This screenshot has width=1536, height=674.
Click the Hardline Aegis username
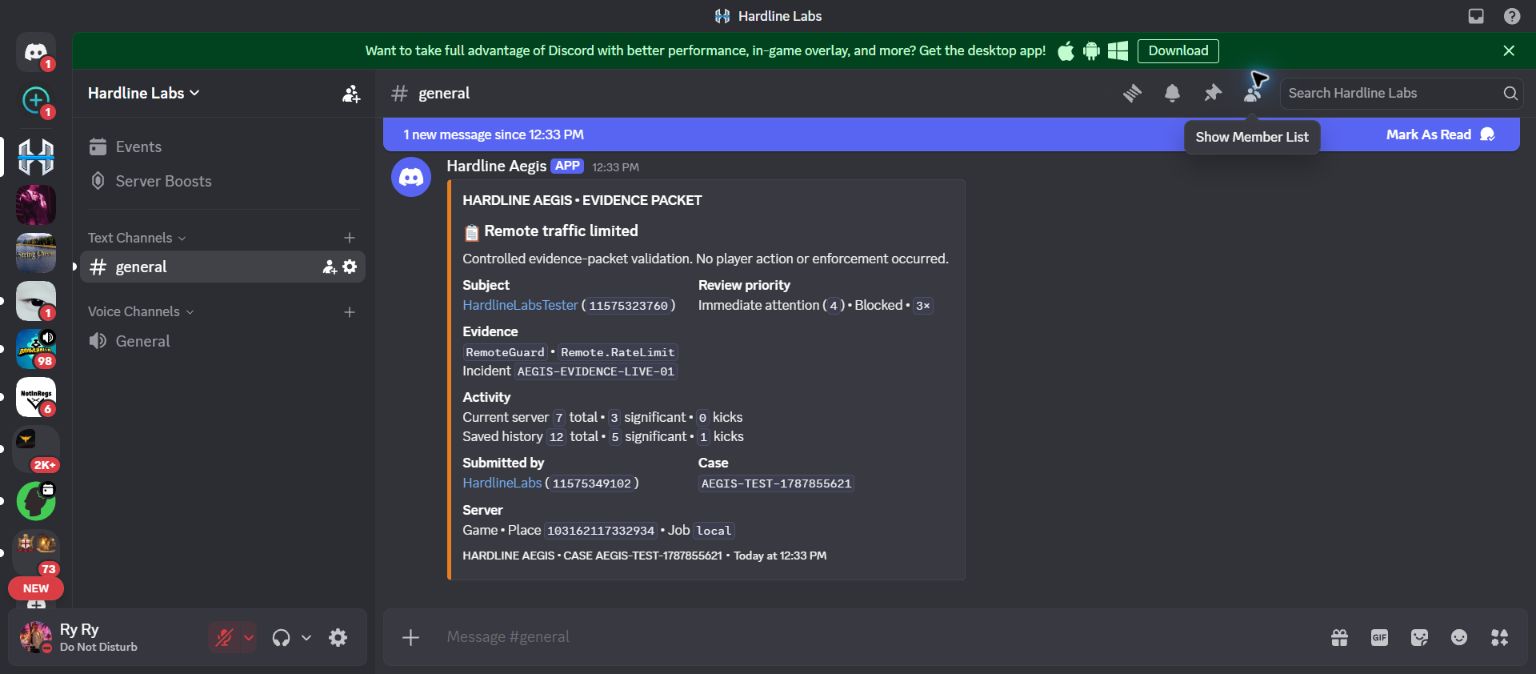[x=496, y=166]
